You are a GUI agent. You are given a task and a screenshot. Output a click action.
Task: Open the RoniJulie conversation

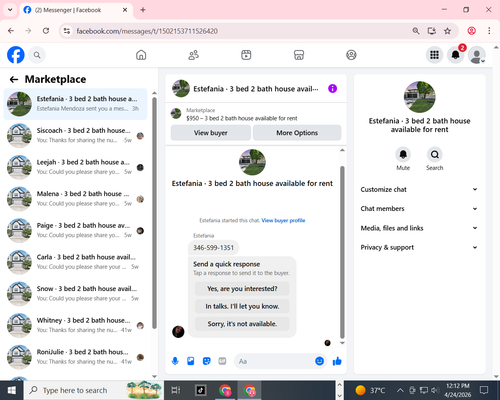[75, 357]
